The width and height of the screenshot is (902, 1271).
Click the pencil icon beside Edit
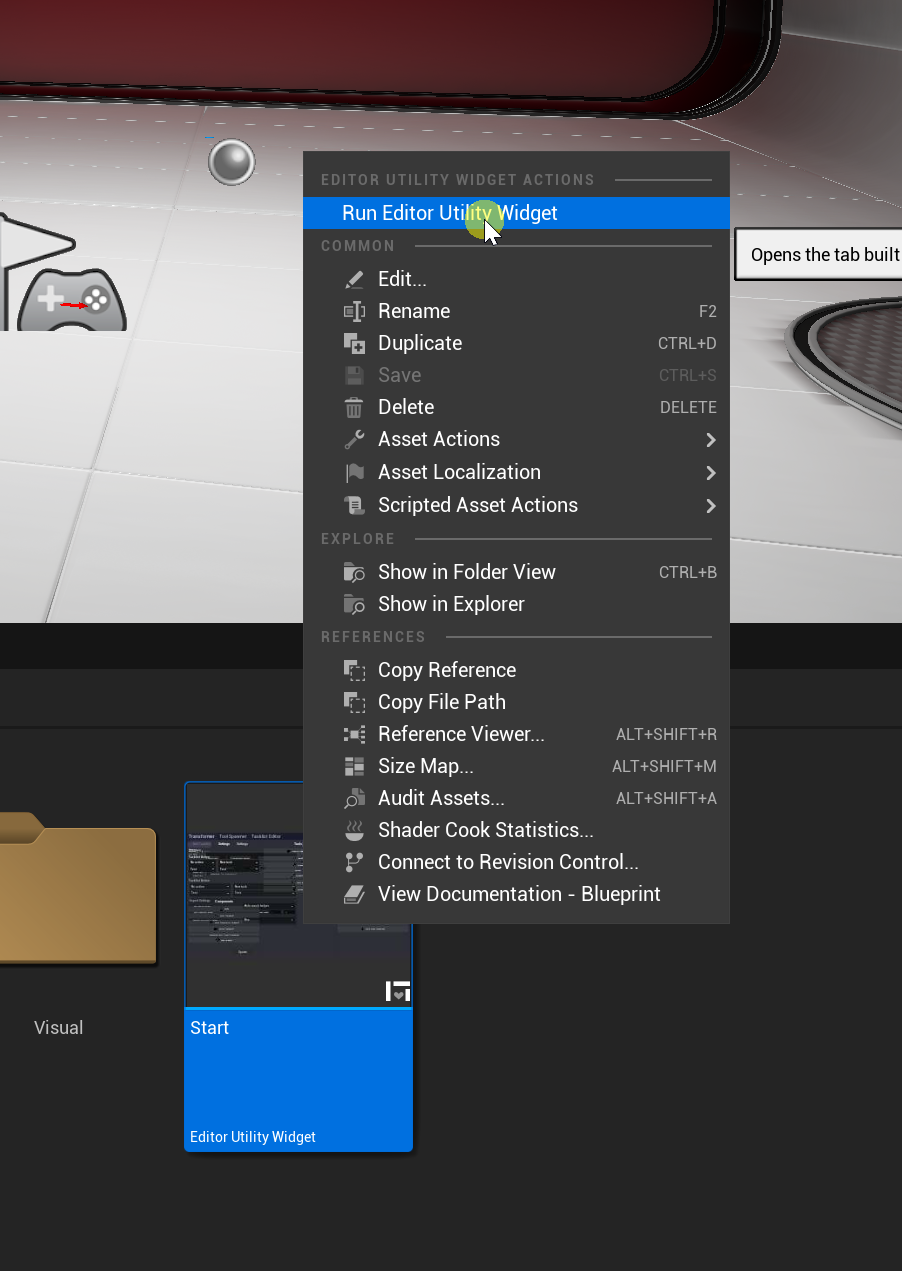coord(354,280)
